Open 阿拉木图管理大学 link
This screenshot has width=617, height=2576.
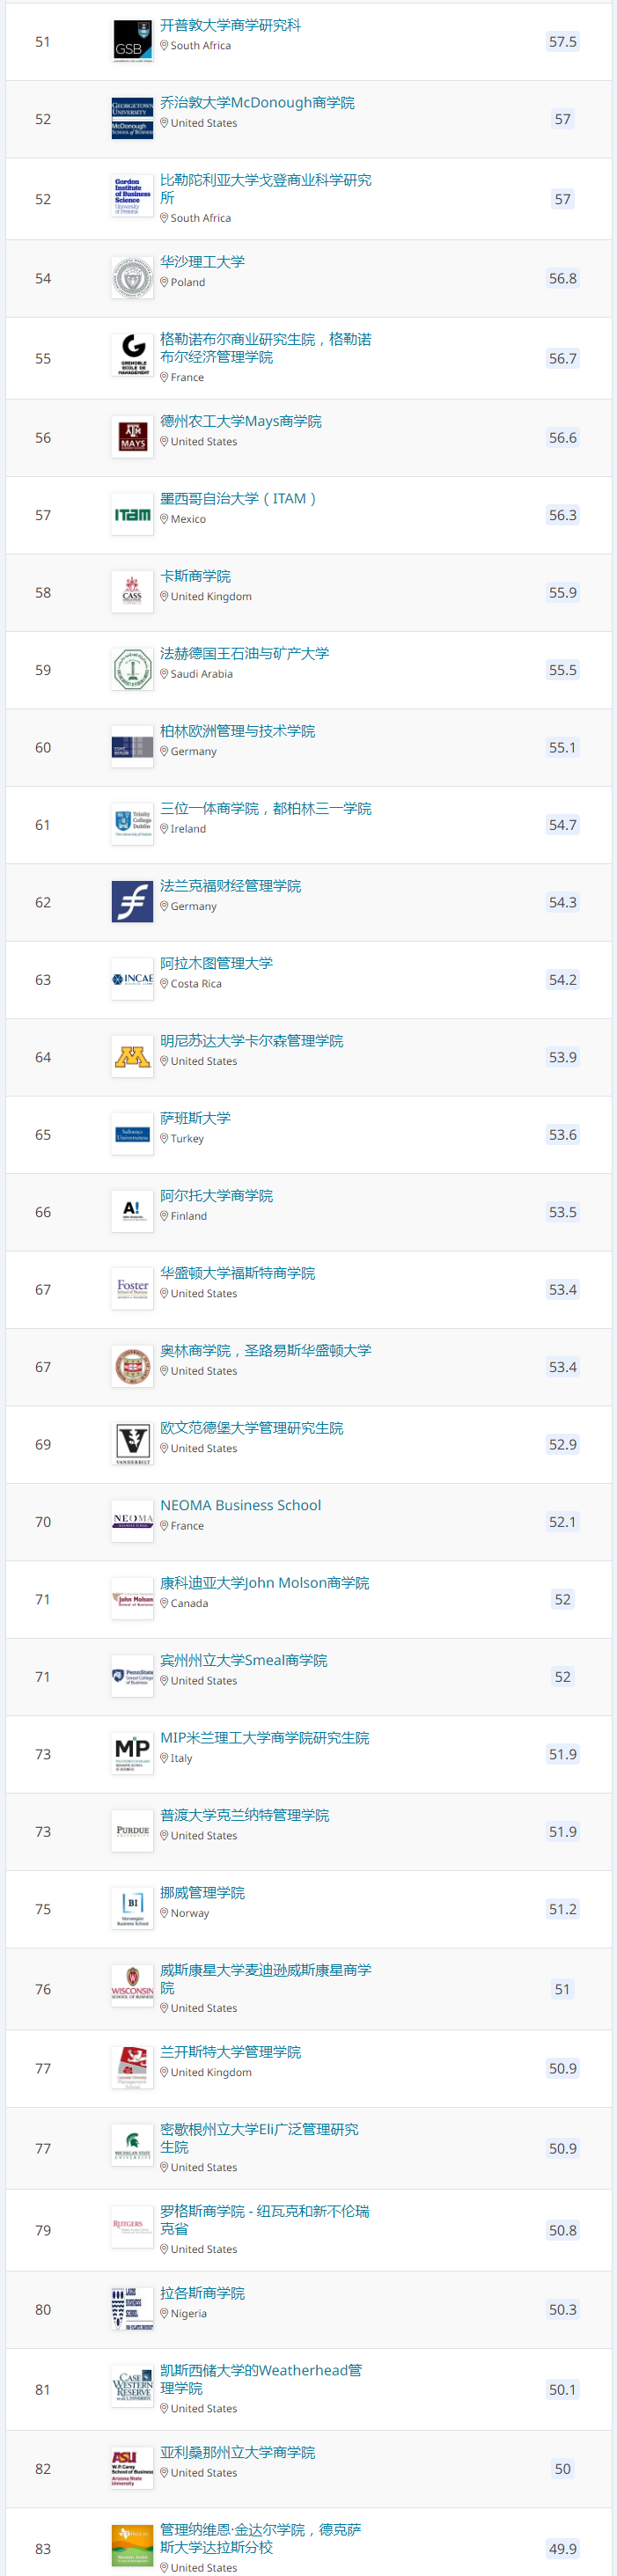point(216,964)
